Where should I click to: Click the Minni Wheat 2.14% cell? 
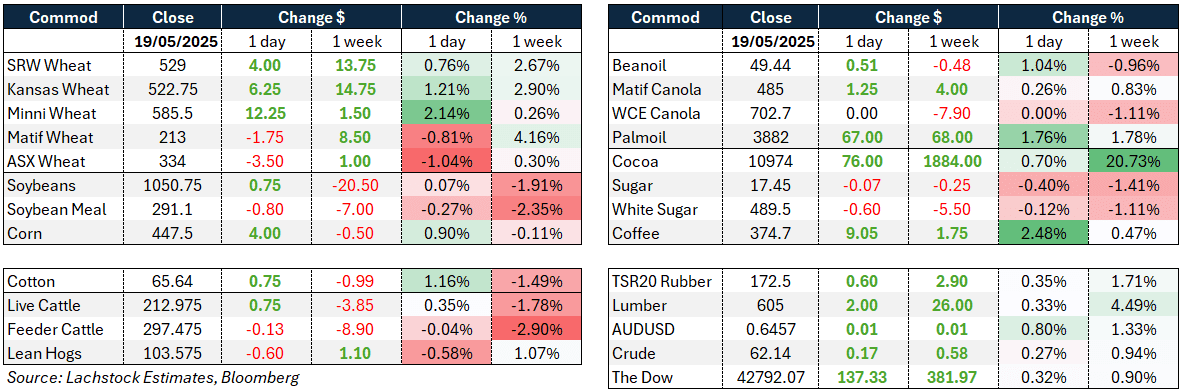(x=446, y=114)
